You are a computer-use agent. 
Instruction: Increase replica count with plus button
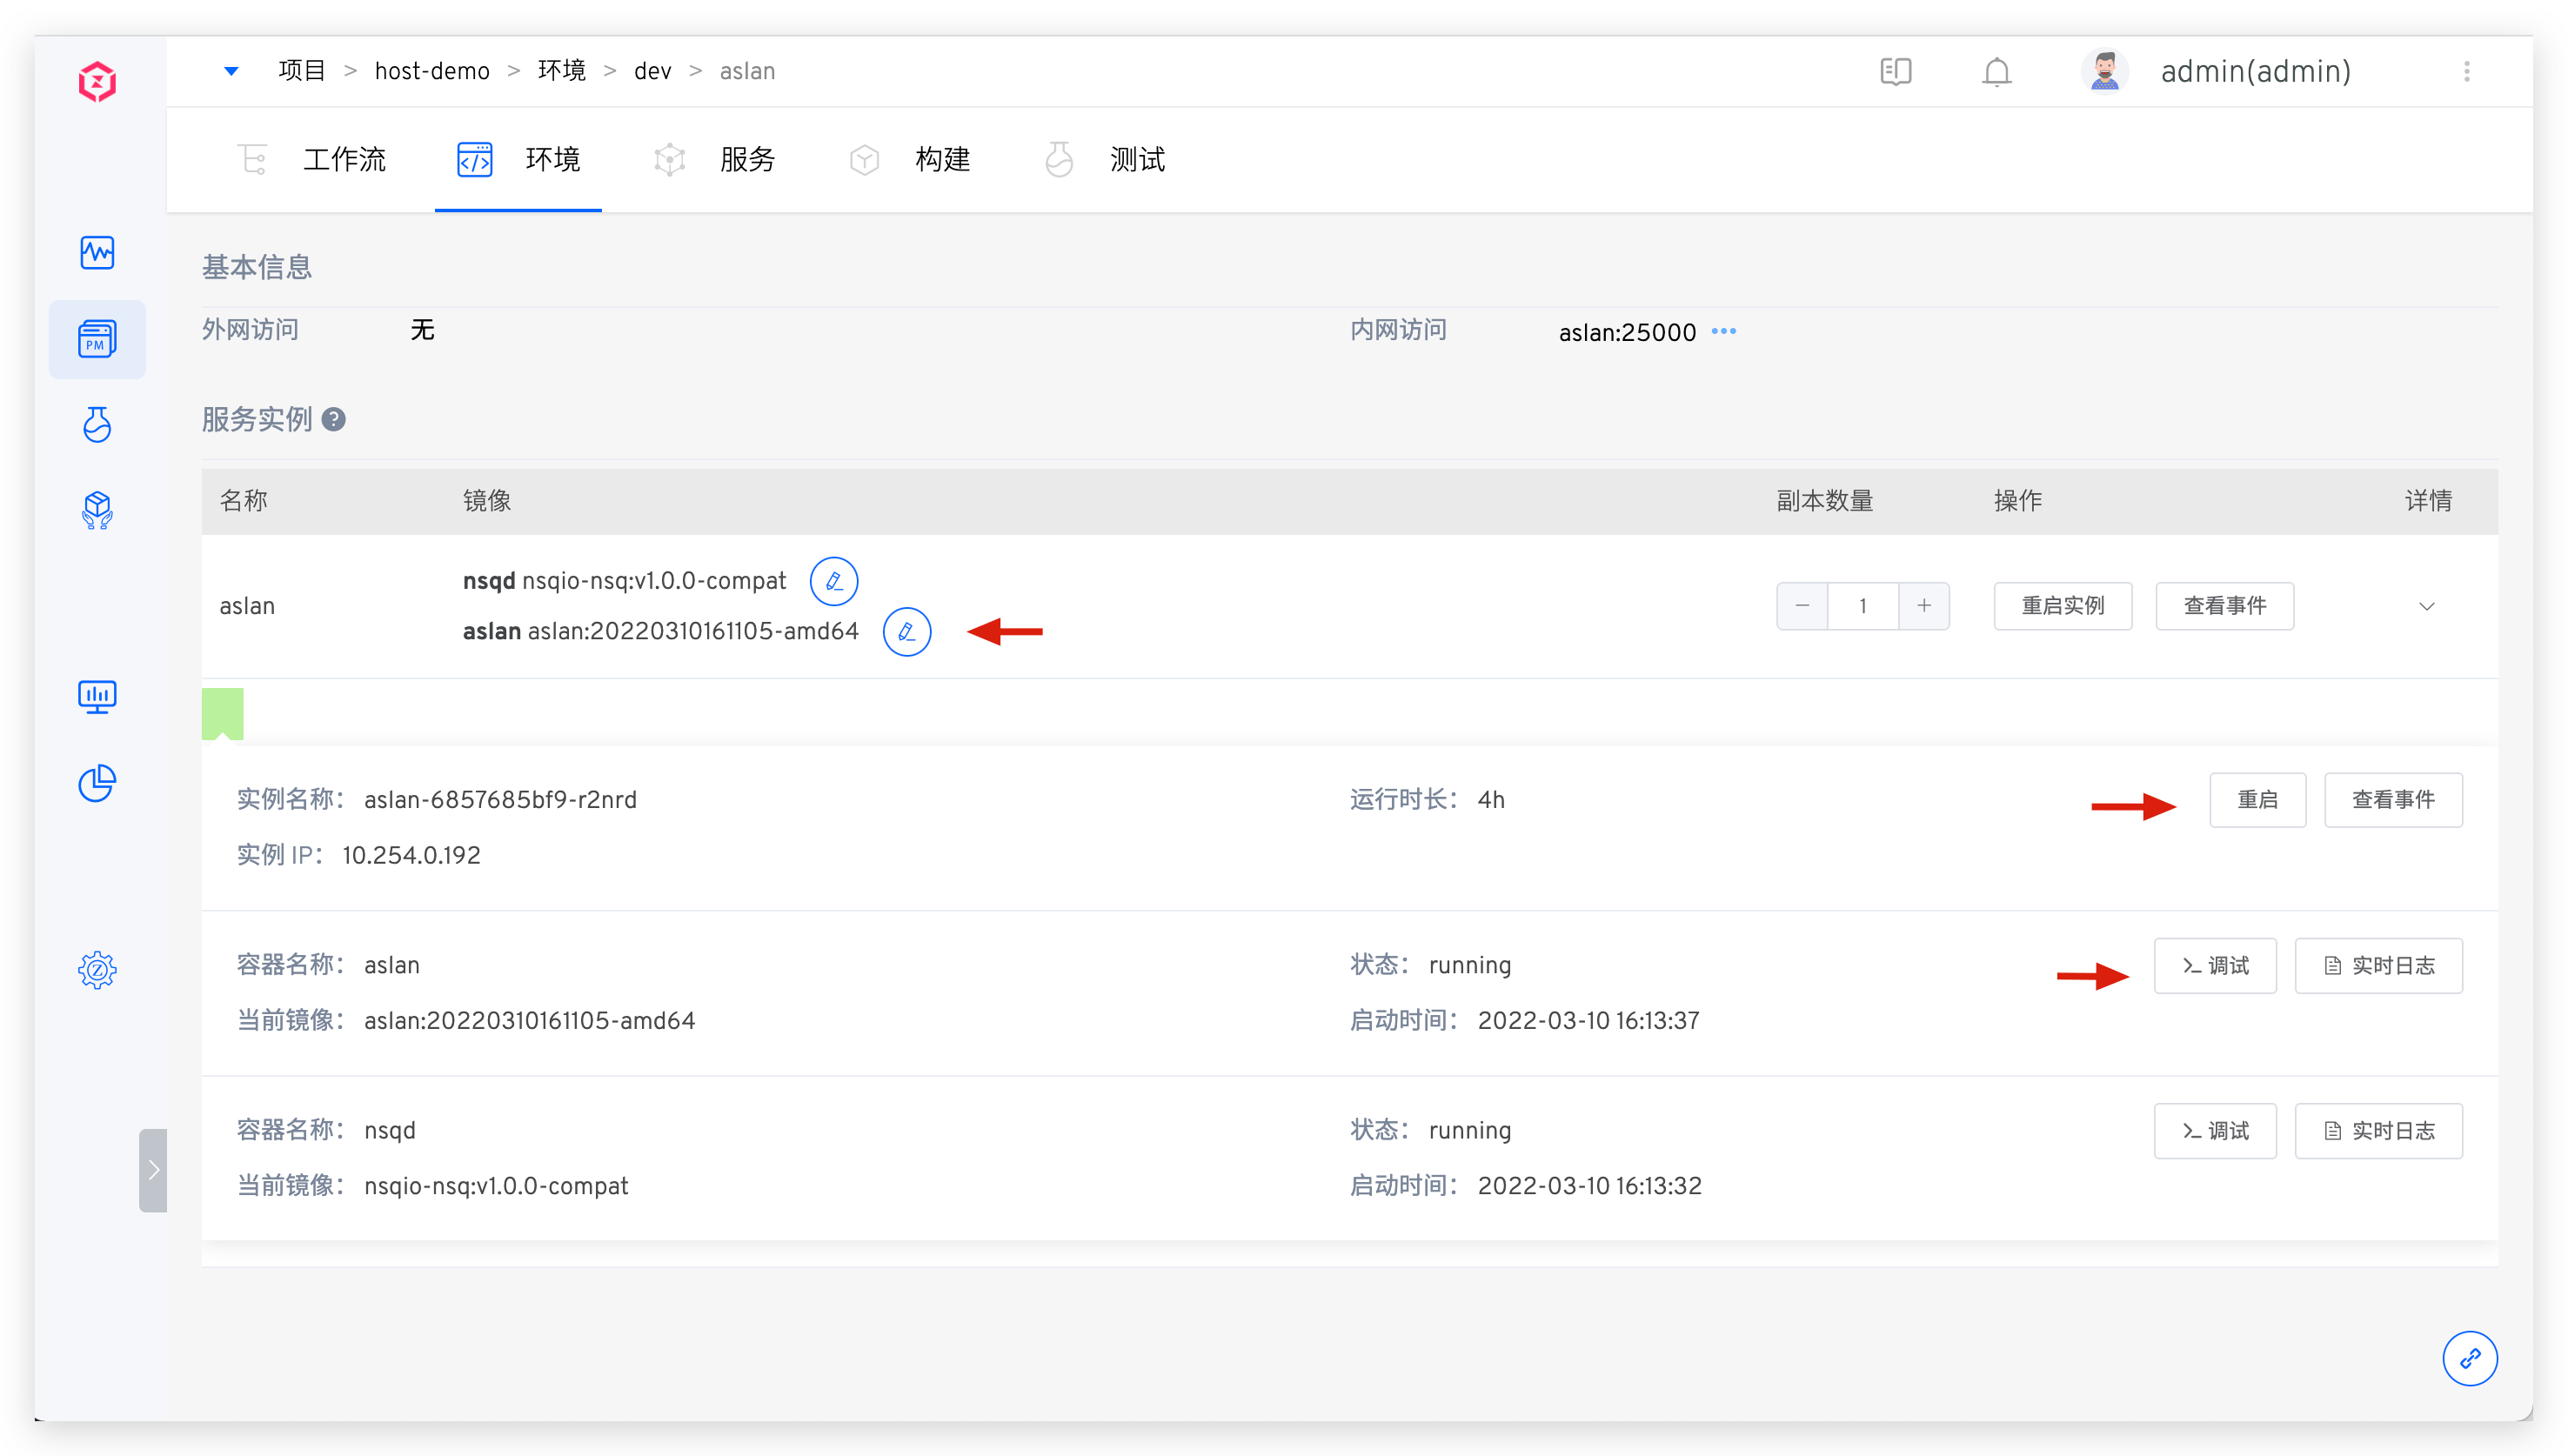(x=1924, y=606)
